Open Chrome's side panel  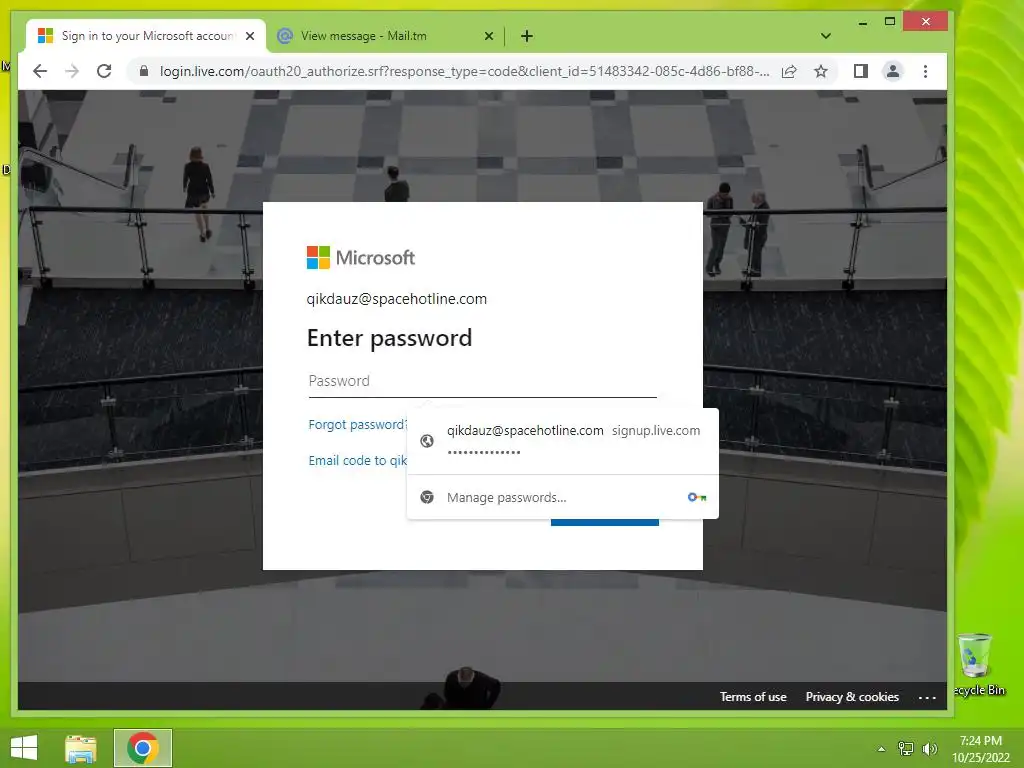pos(861,71)
